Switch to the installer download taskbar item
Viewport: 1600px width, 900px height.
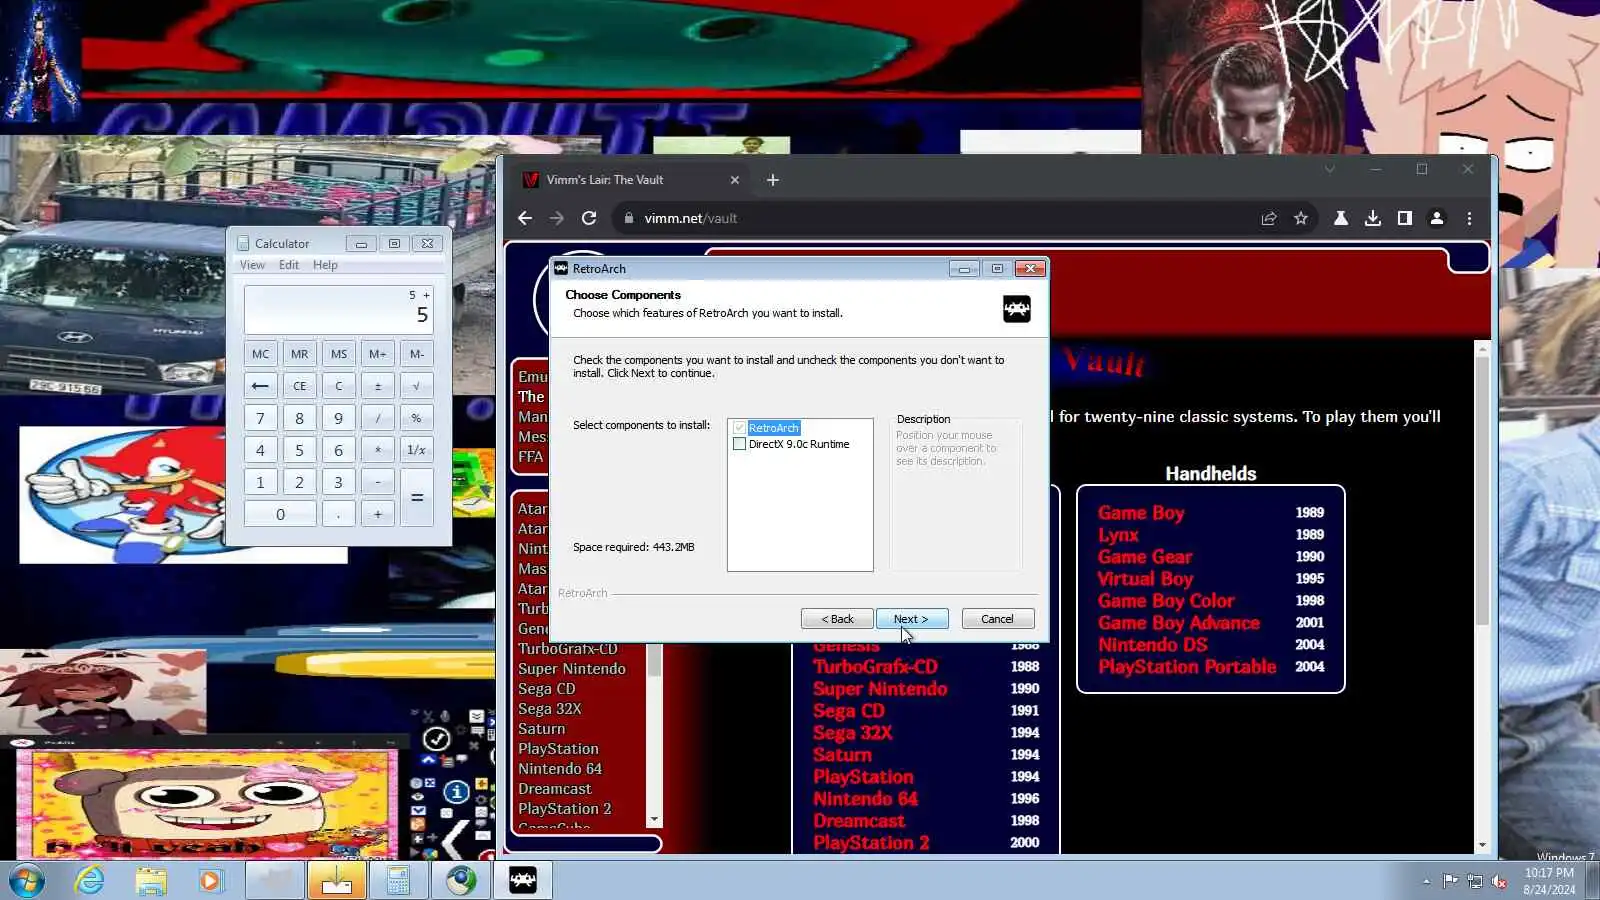[337, 880]
